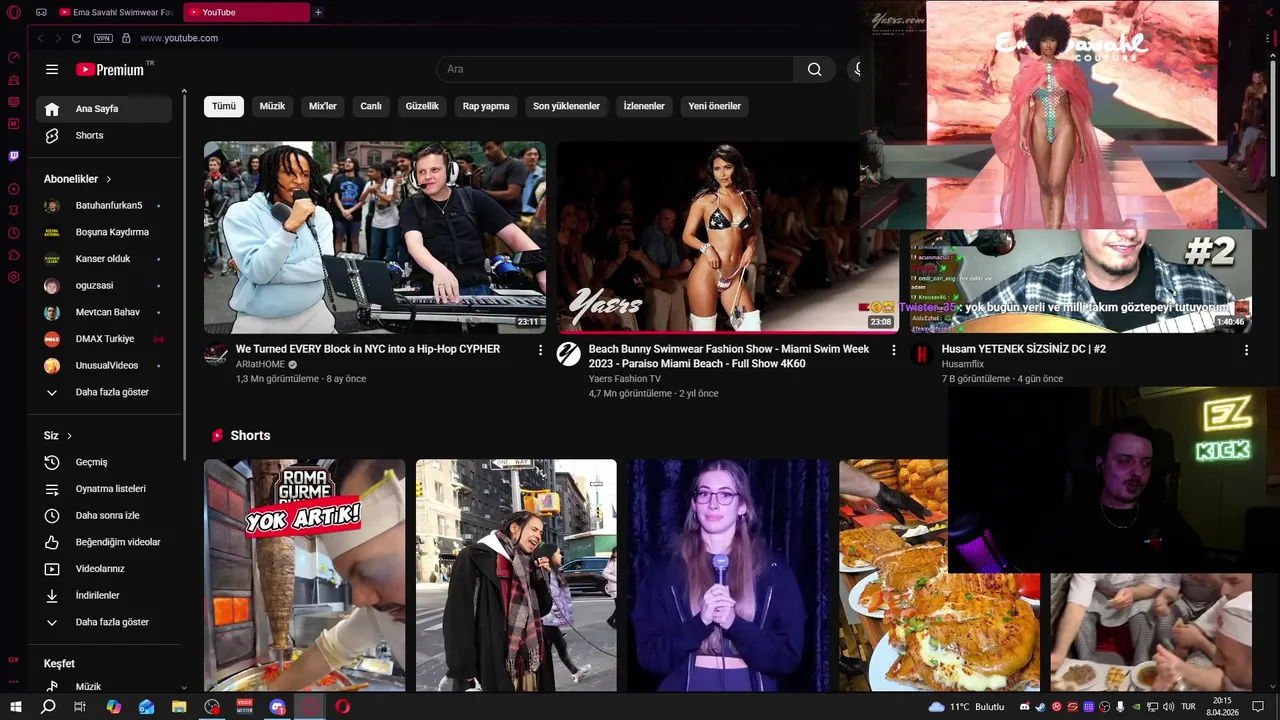Open Videolarınız your videos

tap(104, 569)
